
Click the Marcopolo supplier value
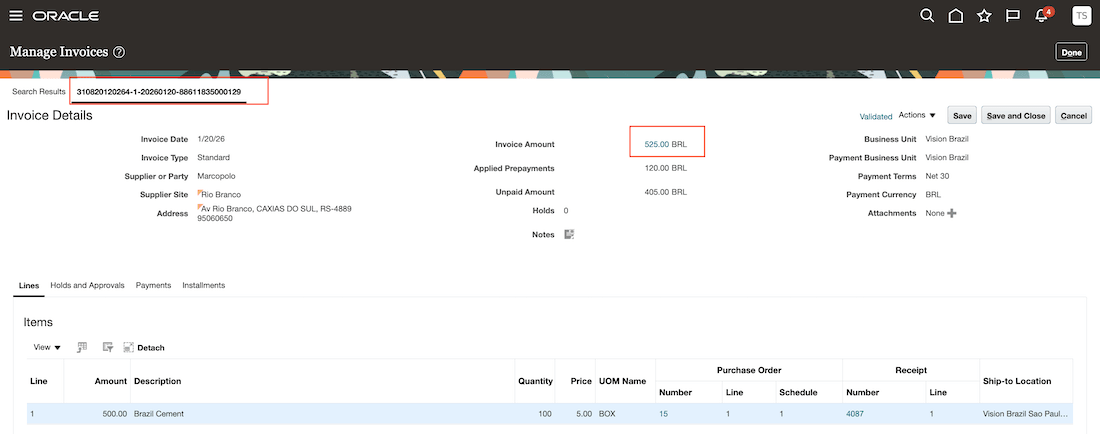click(x=217, y=176)
